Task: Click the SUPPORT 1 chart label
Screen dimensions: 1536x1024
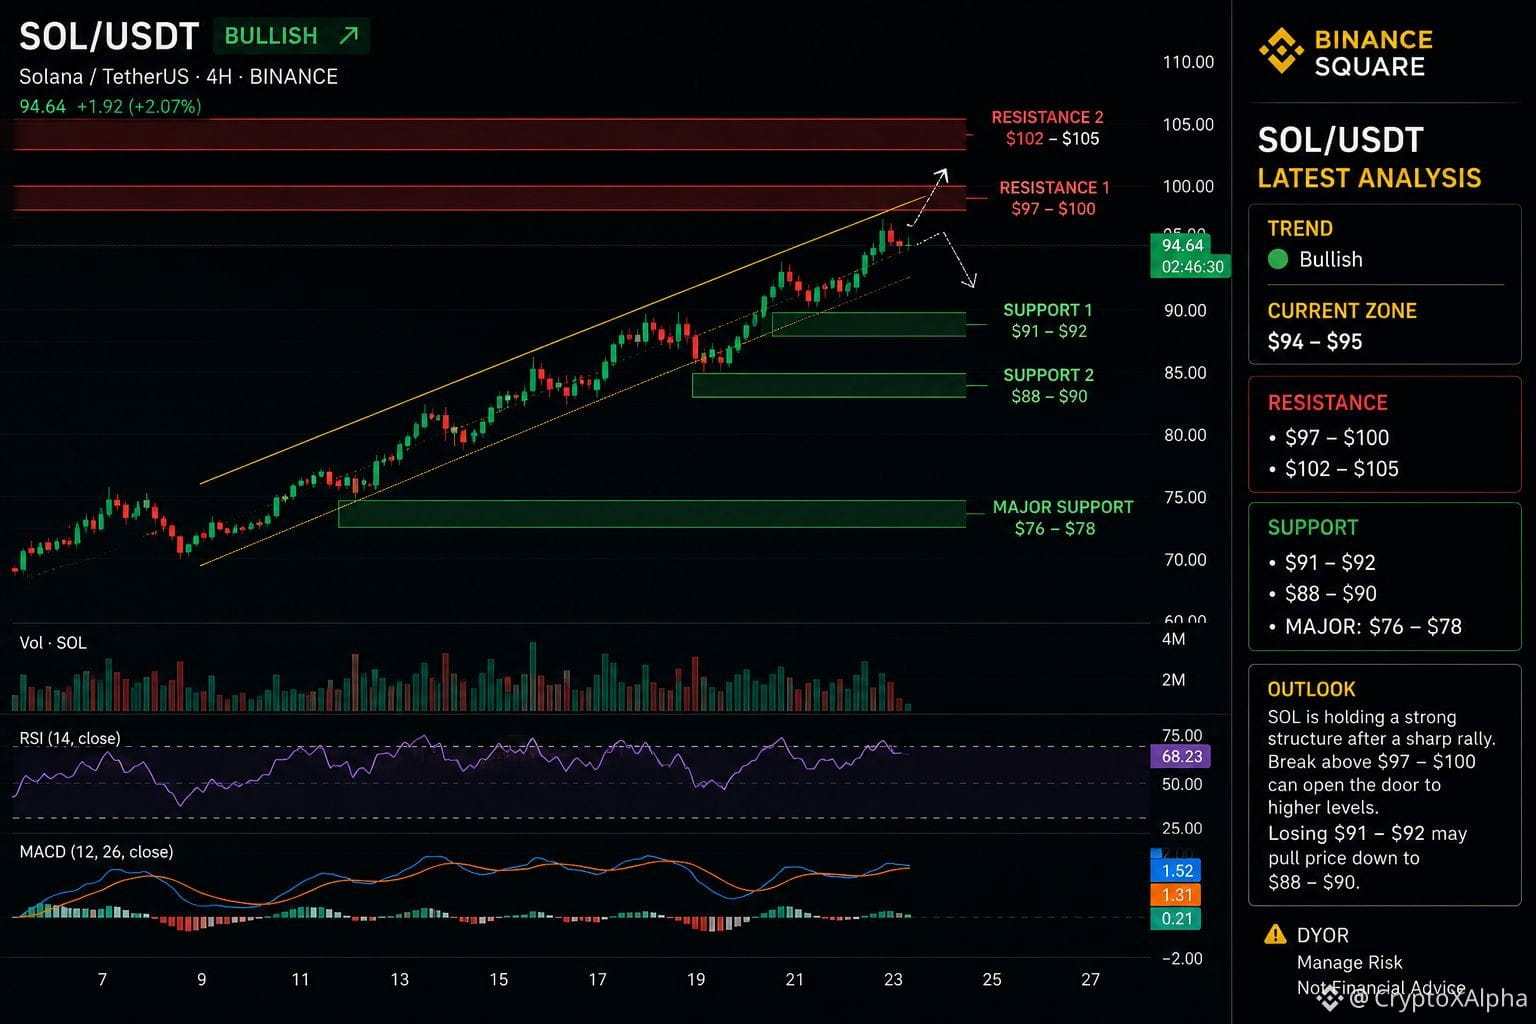Action: click(x=1048, y=310)
